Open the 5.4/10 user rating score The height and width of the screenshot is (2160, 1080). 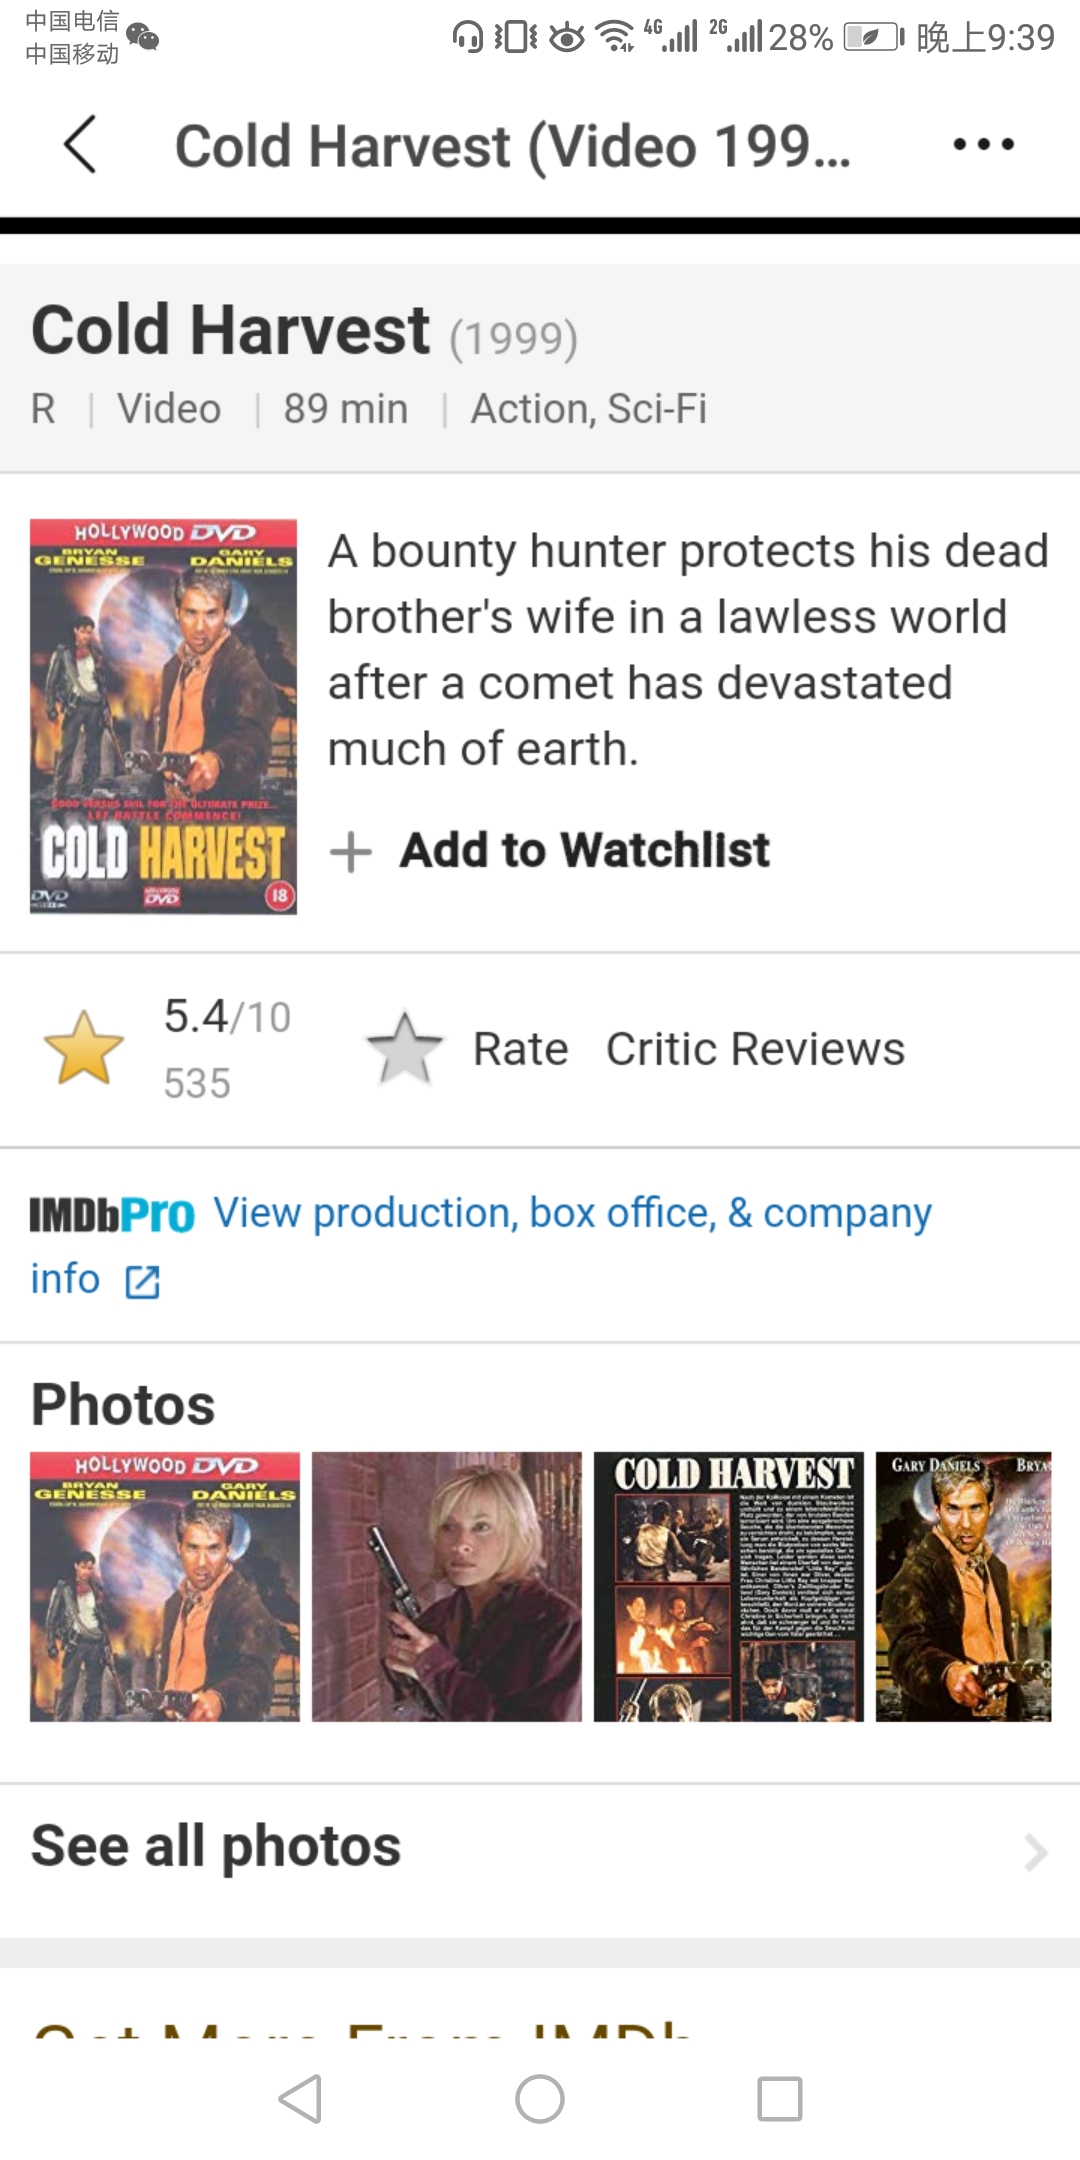pyautogui.click(x=227, y=1017)
